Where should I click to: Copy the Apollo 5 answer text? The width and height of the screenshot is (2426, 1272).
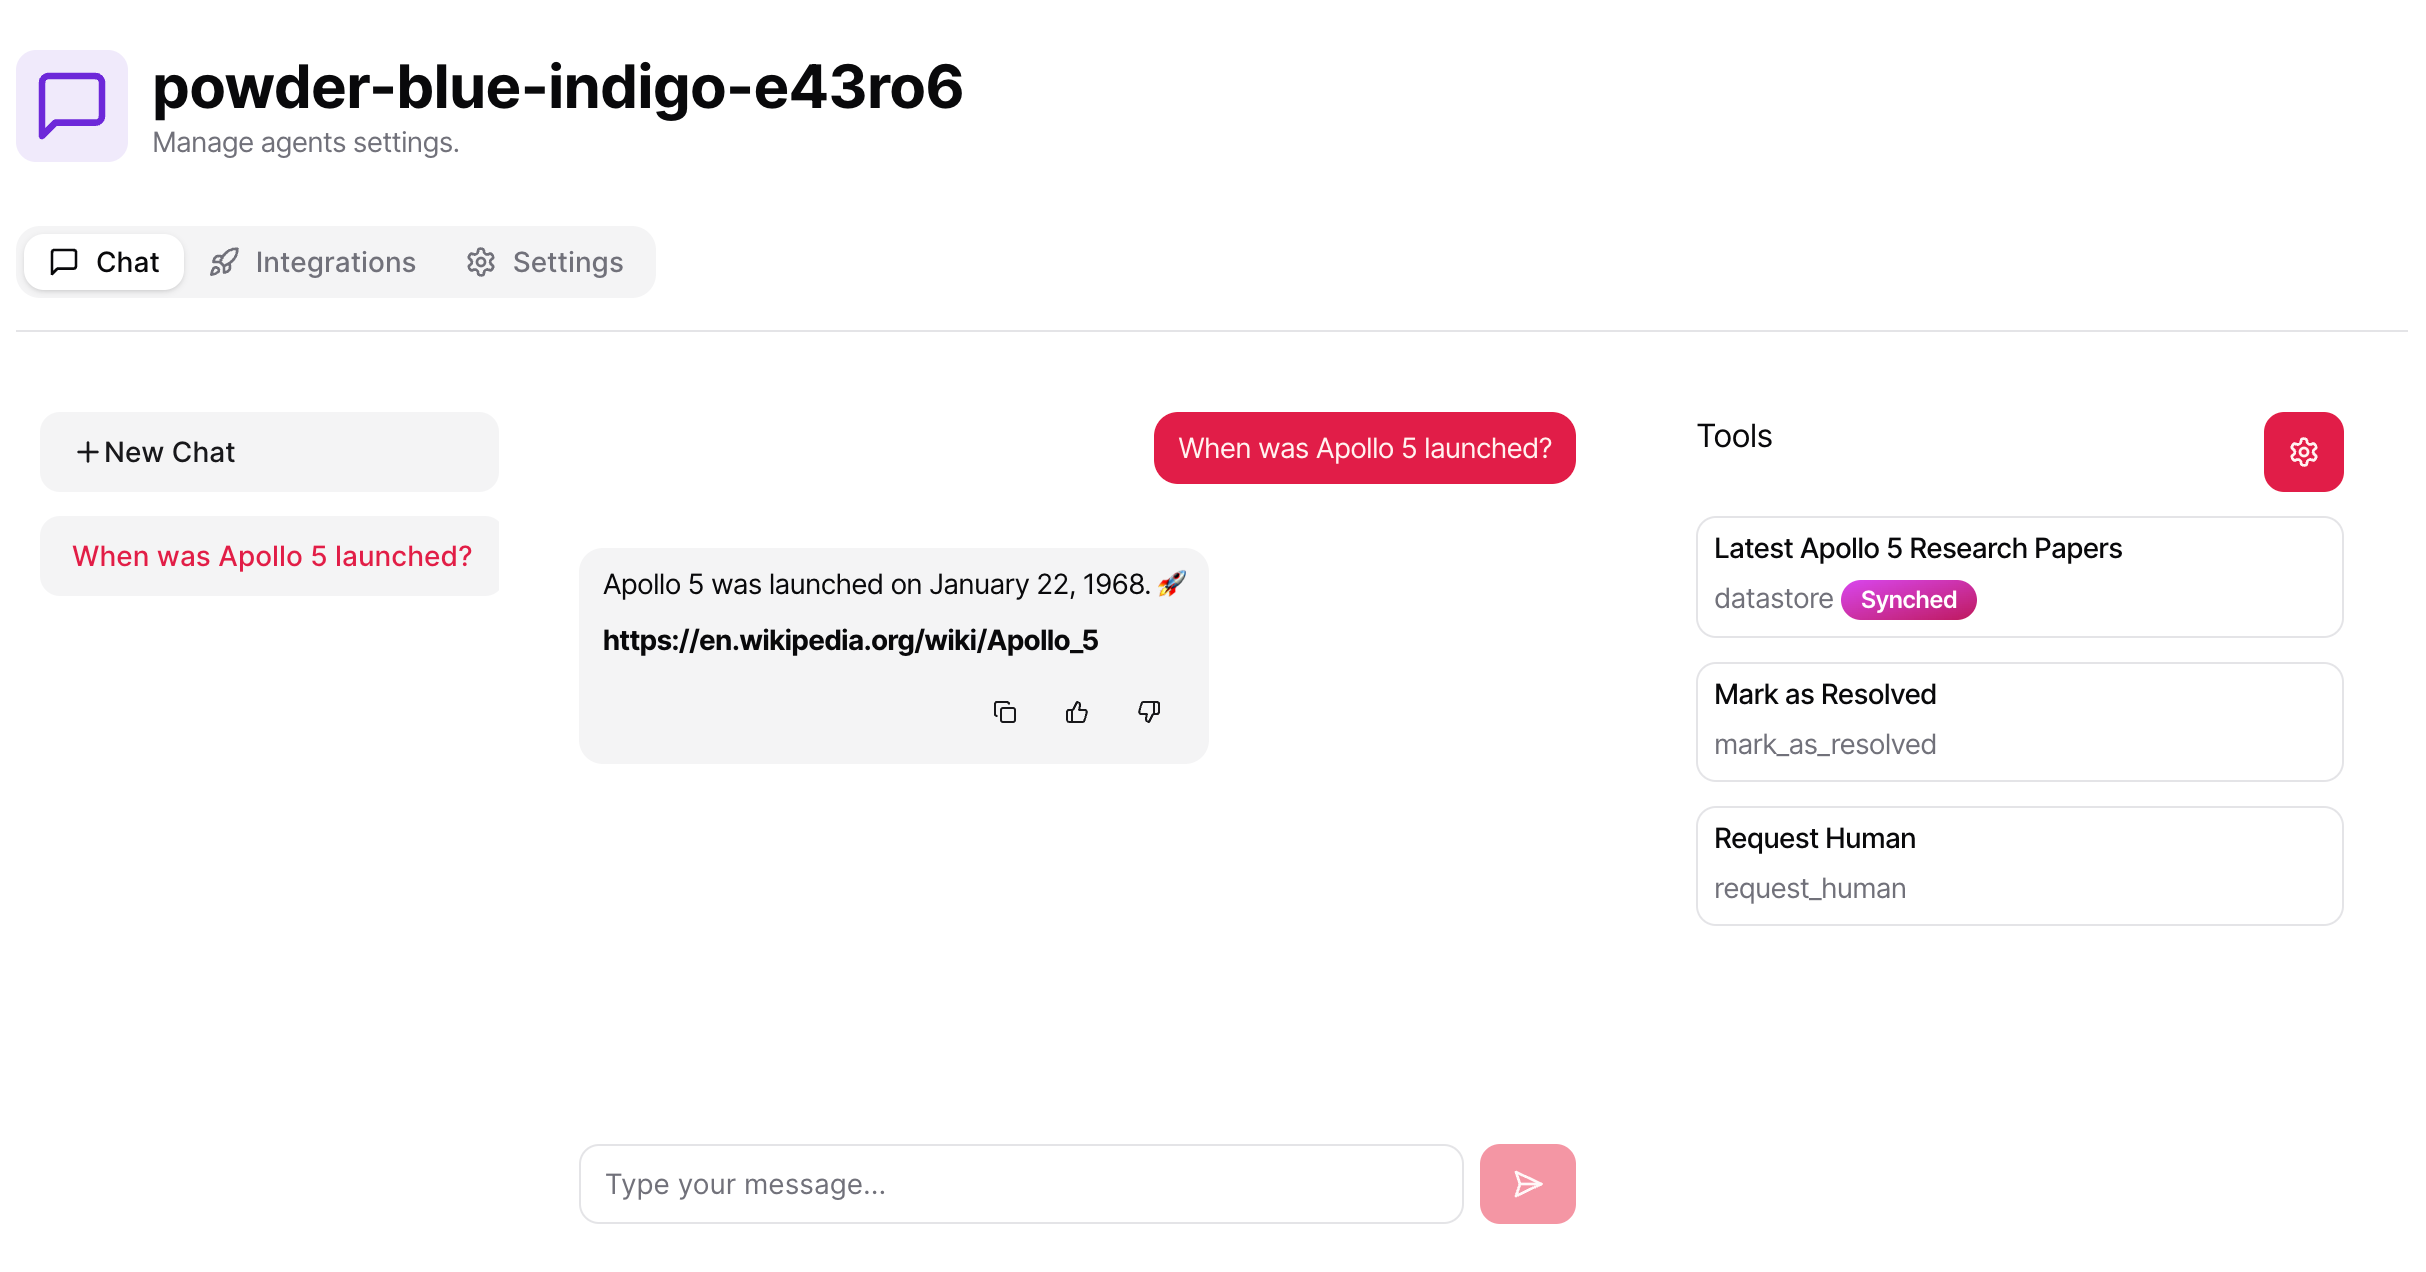1005,712
